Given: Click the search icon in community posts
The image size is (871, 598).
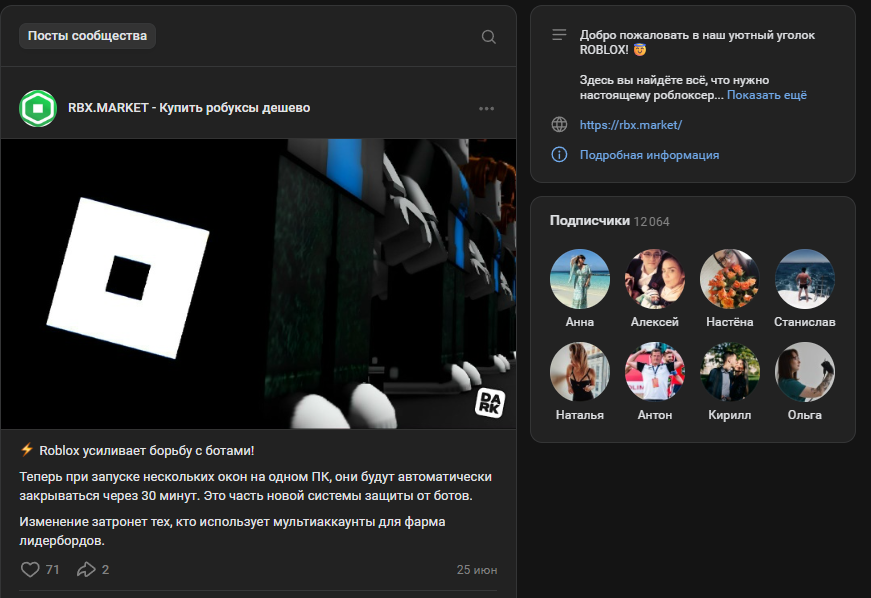Looking at the screenshot, I should [488, 37].
